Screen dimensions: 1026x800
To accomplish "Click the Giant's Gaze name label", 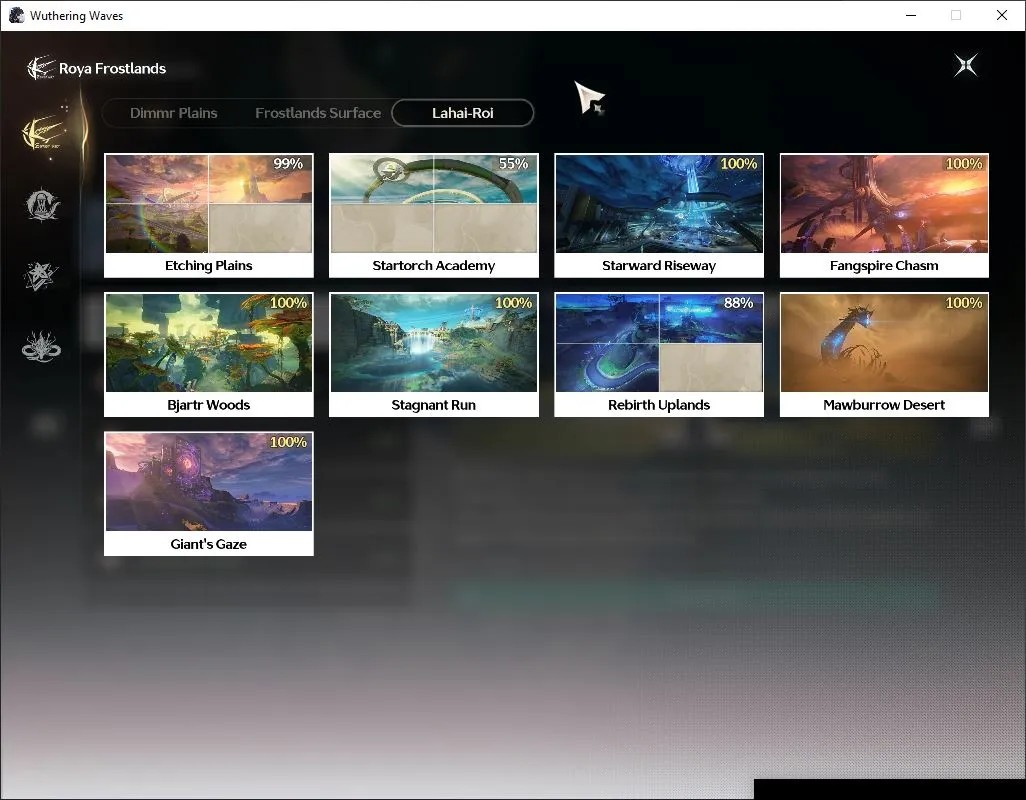I will 209,544.
